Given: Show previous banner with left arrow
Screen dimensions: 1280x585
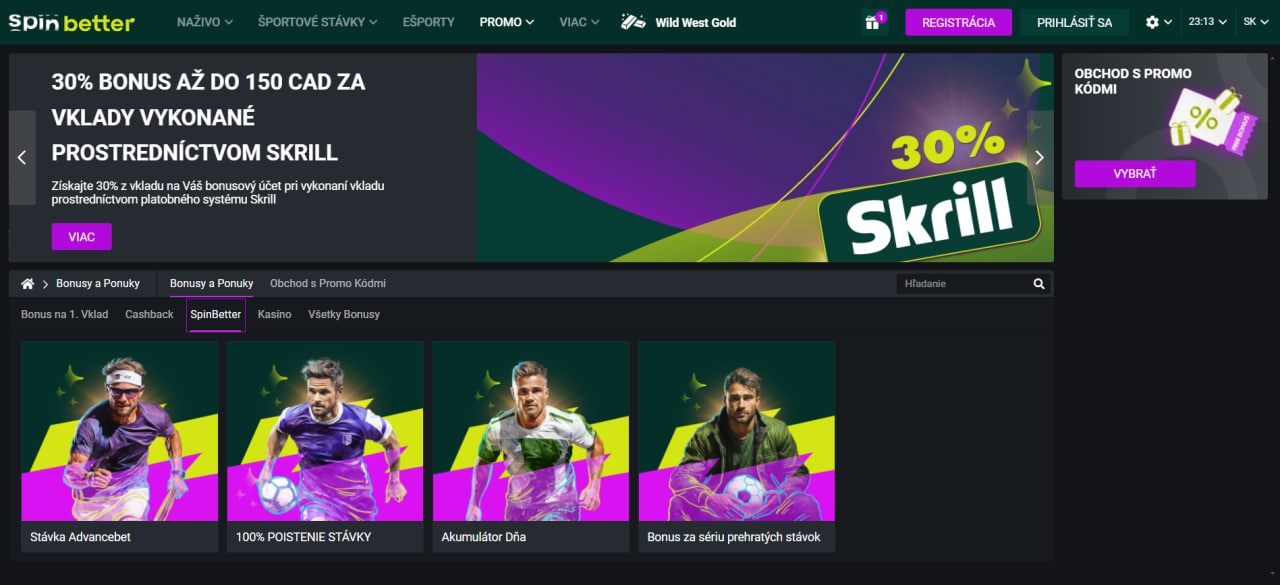Looking at the screenshot, I should [22, 158].
